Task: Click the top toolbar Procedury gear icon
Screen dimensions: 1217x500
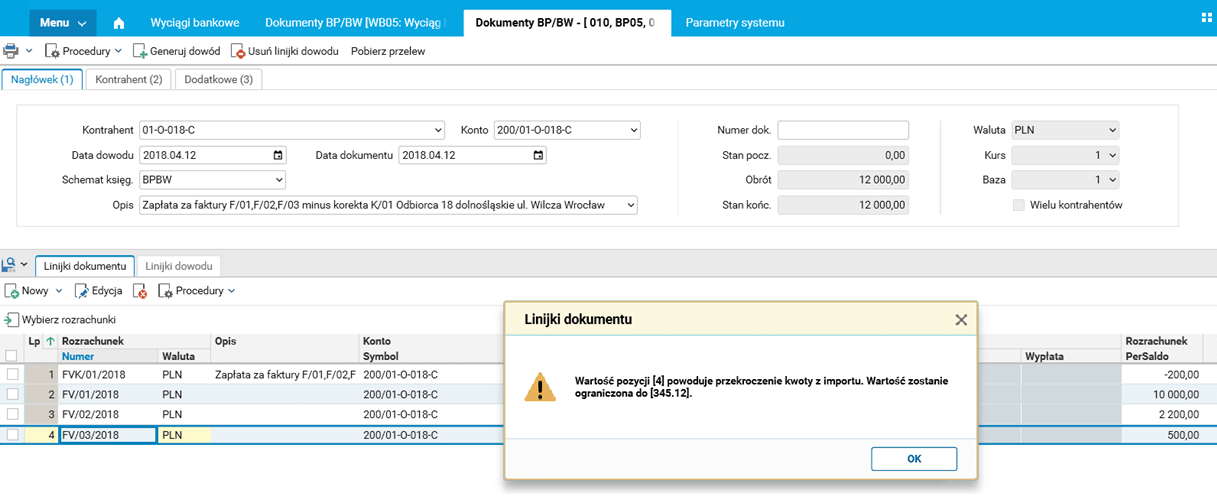Action: pos(52,51)
